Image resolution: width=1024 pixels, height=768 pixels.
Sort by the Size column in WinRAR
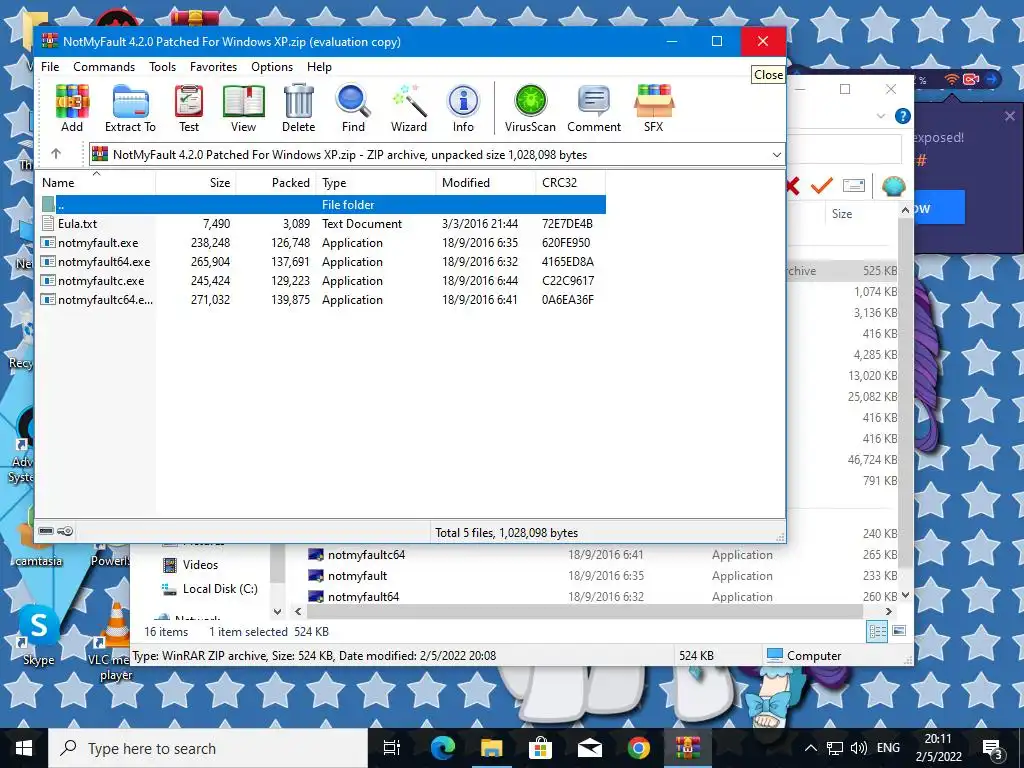tap(196, 183)
